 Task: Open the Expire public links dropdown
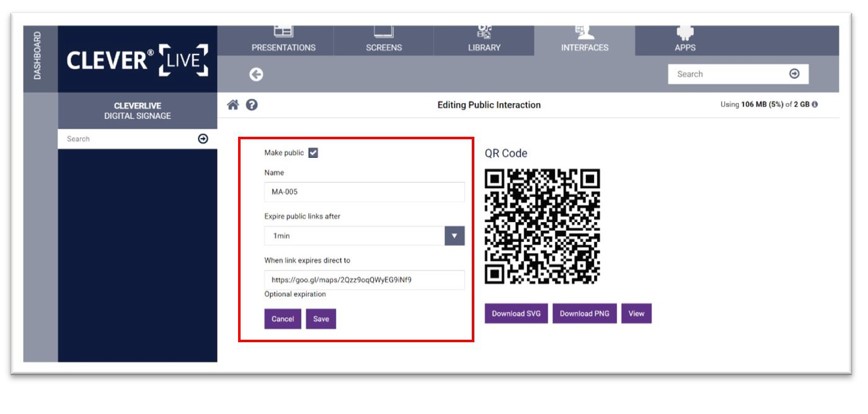[364, 236]
